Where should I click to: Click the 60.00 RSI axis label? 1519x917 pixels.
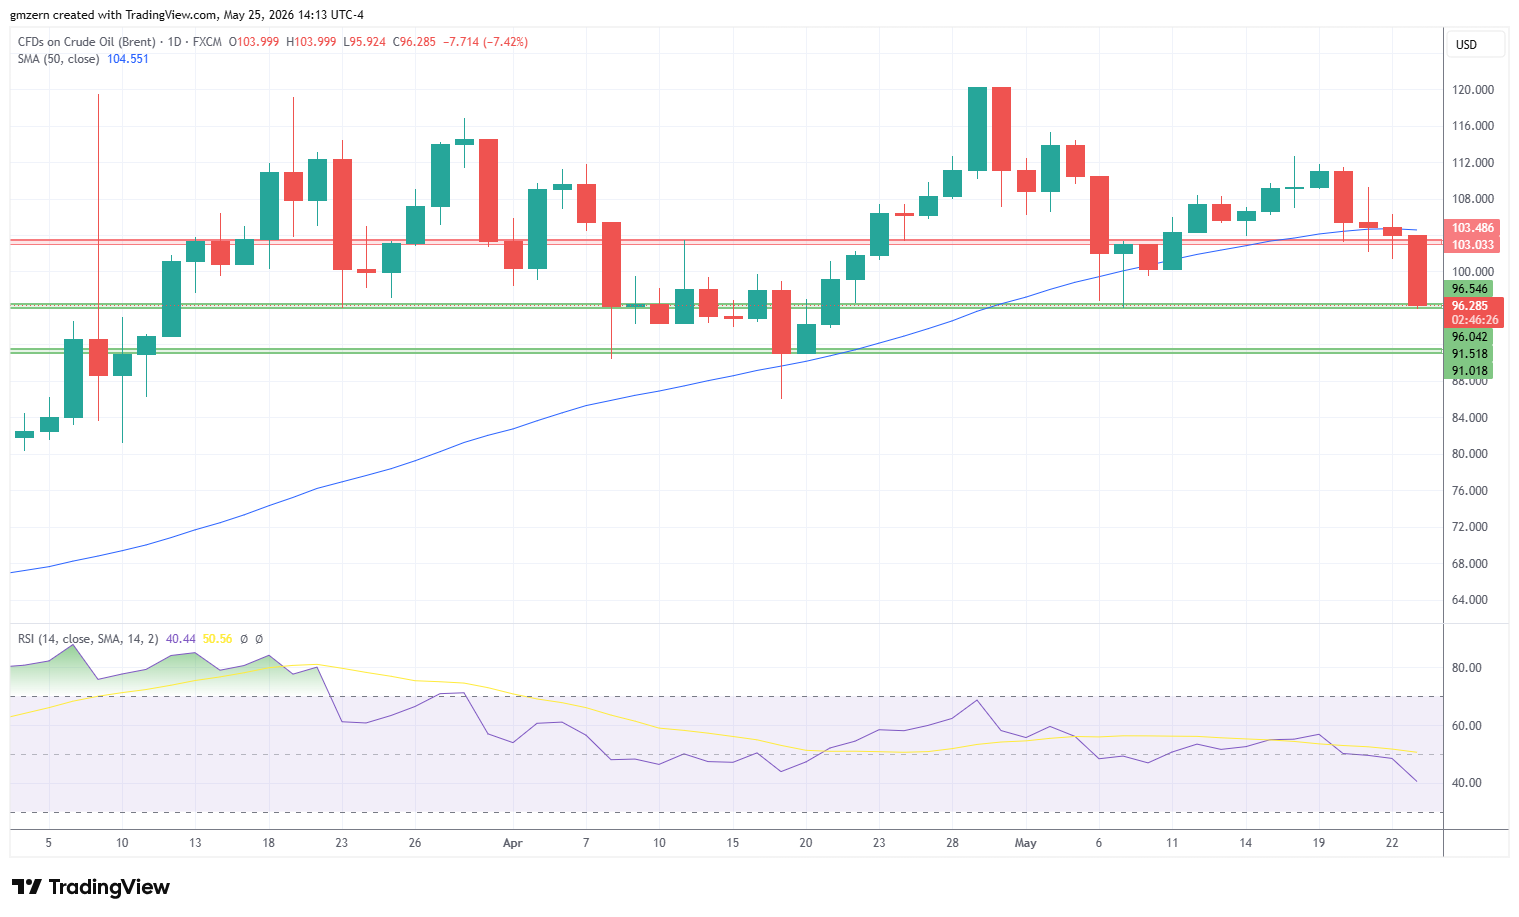coord(1467,726)
